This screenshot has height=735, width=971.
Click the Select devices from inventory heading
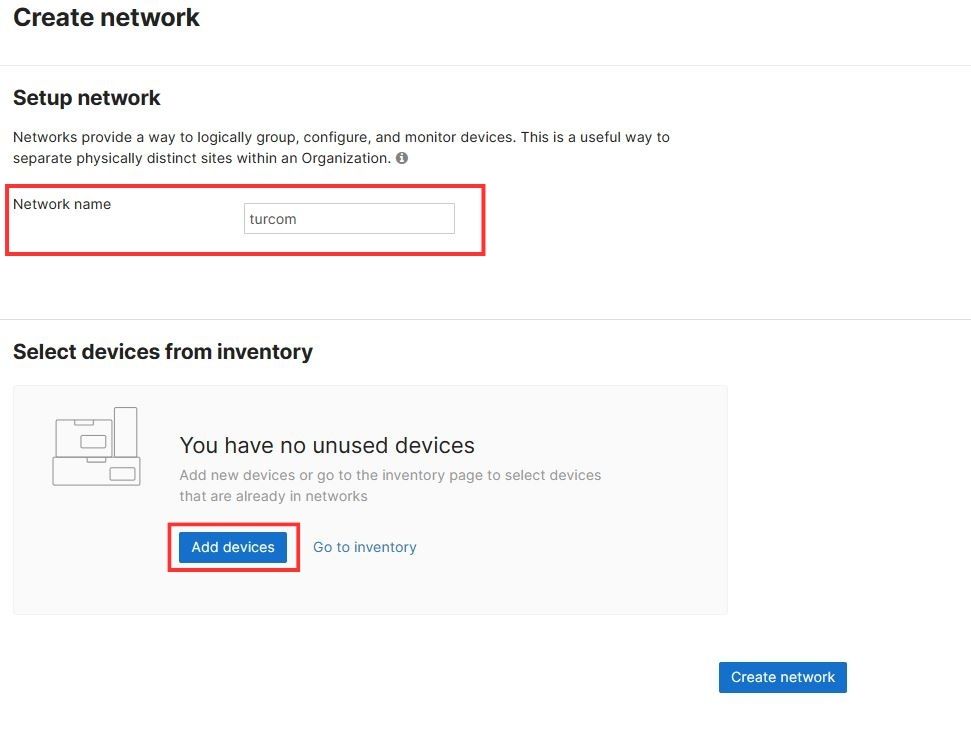point(163,352)
